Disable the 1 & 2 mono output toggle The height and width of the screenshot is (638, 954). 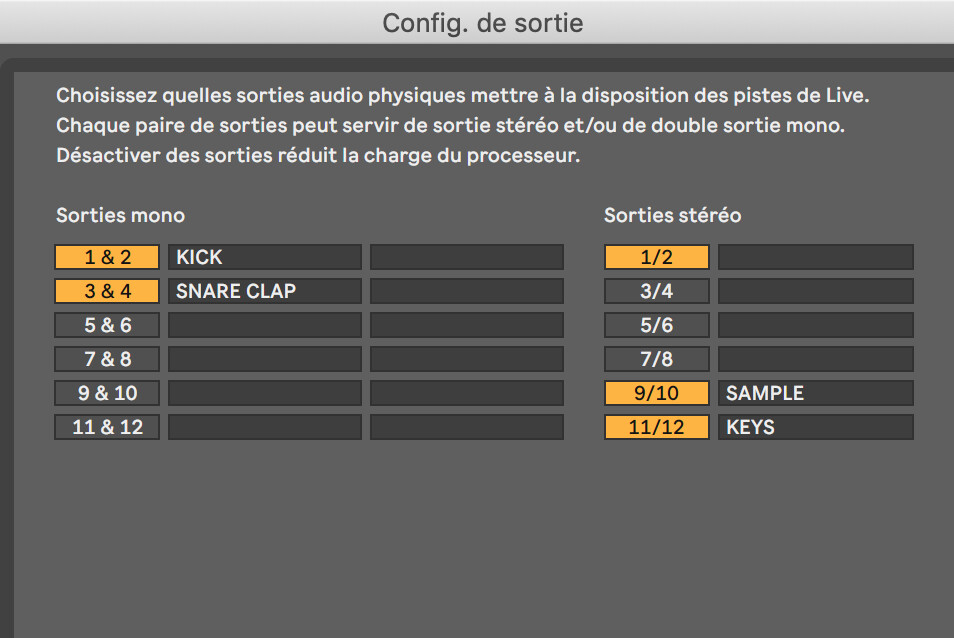[x=107, y=257]
